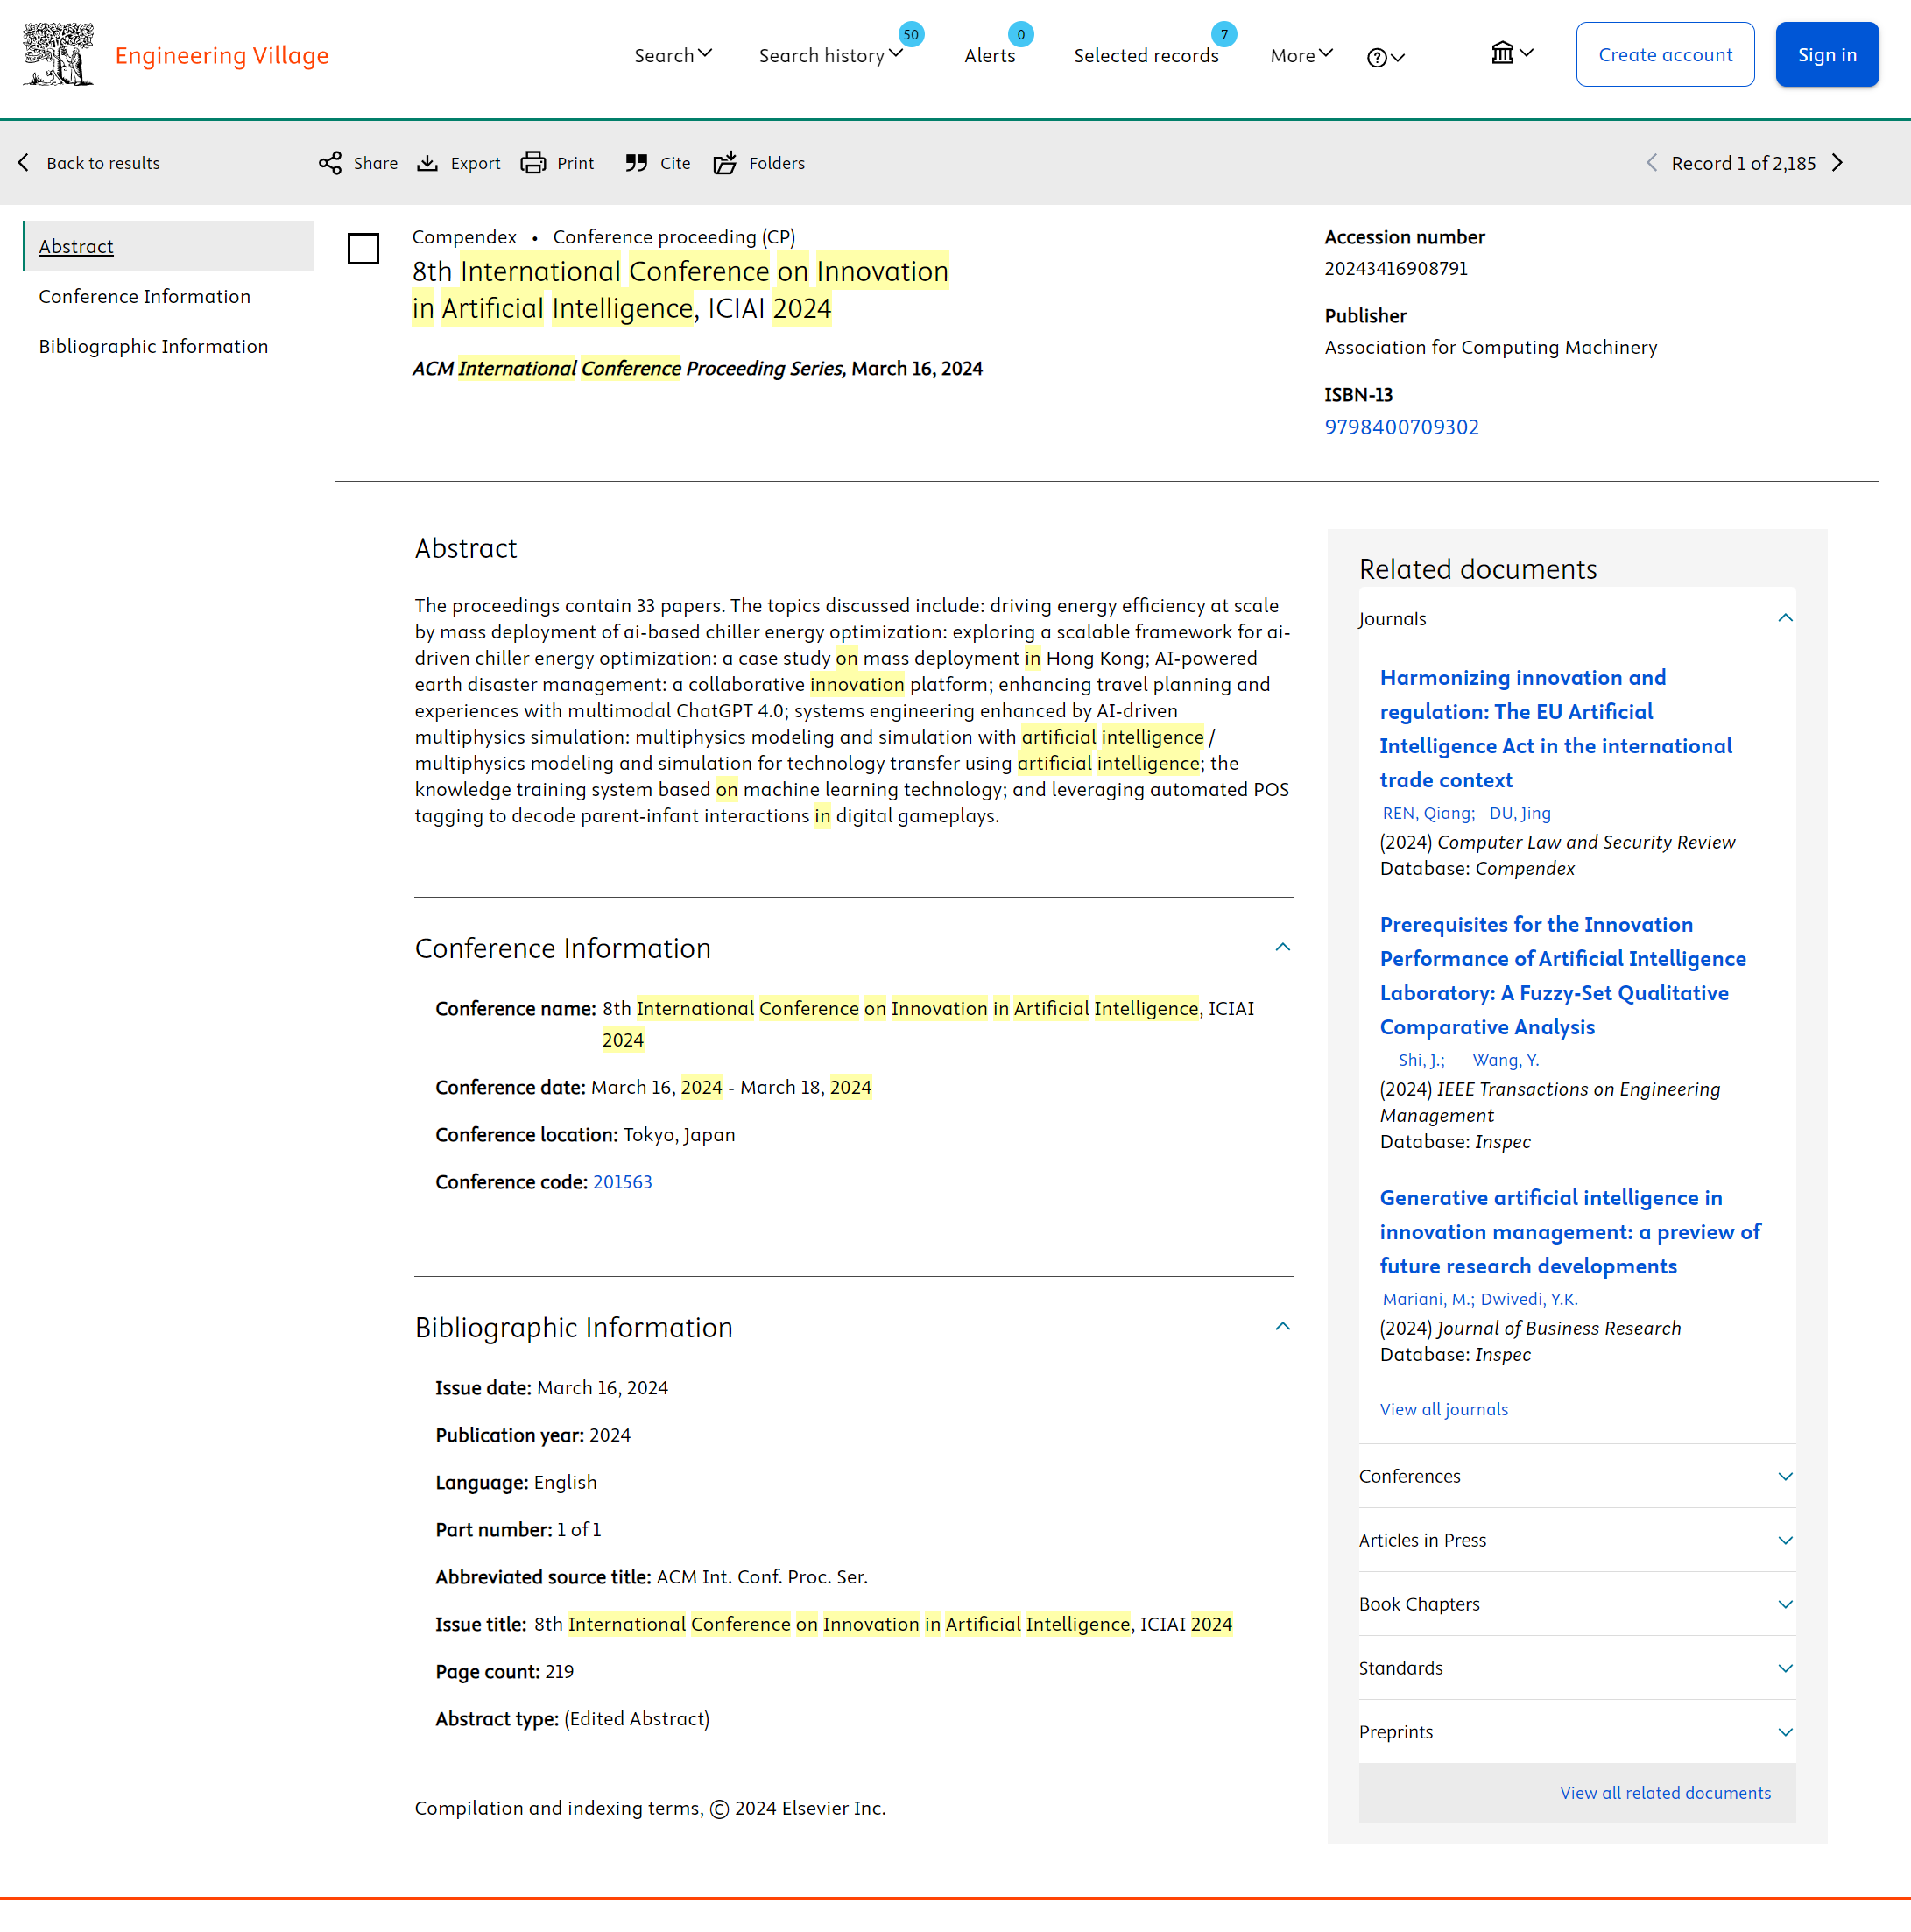Click Back to results link
1911x1932 pixels.
click(x=103, y=163)
